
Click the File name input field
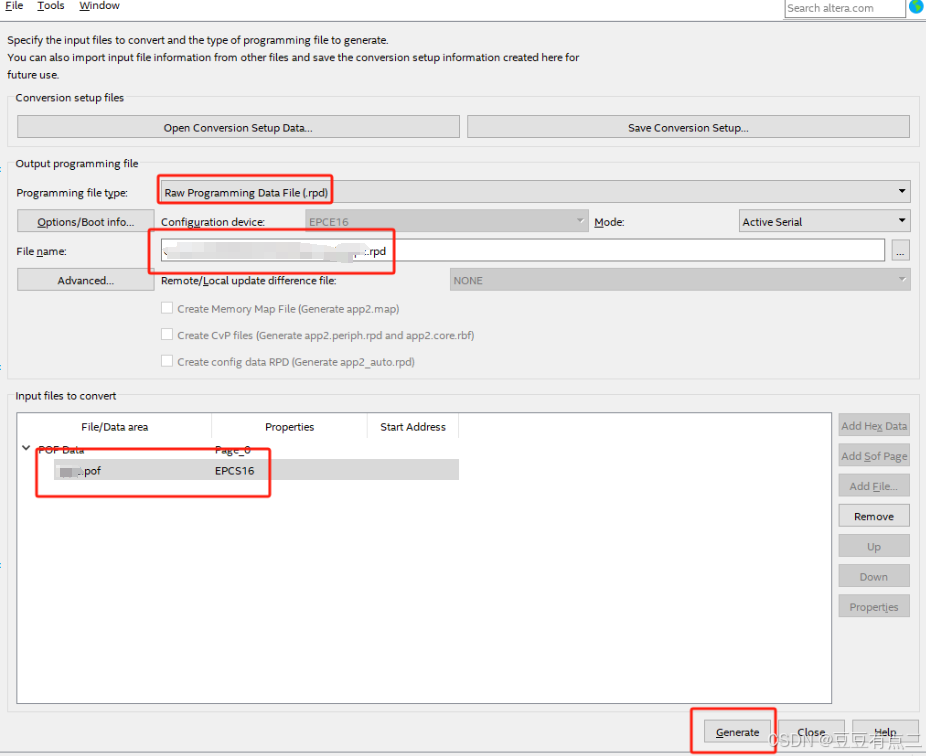point(523,250)
